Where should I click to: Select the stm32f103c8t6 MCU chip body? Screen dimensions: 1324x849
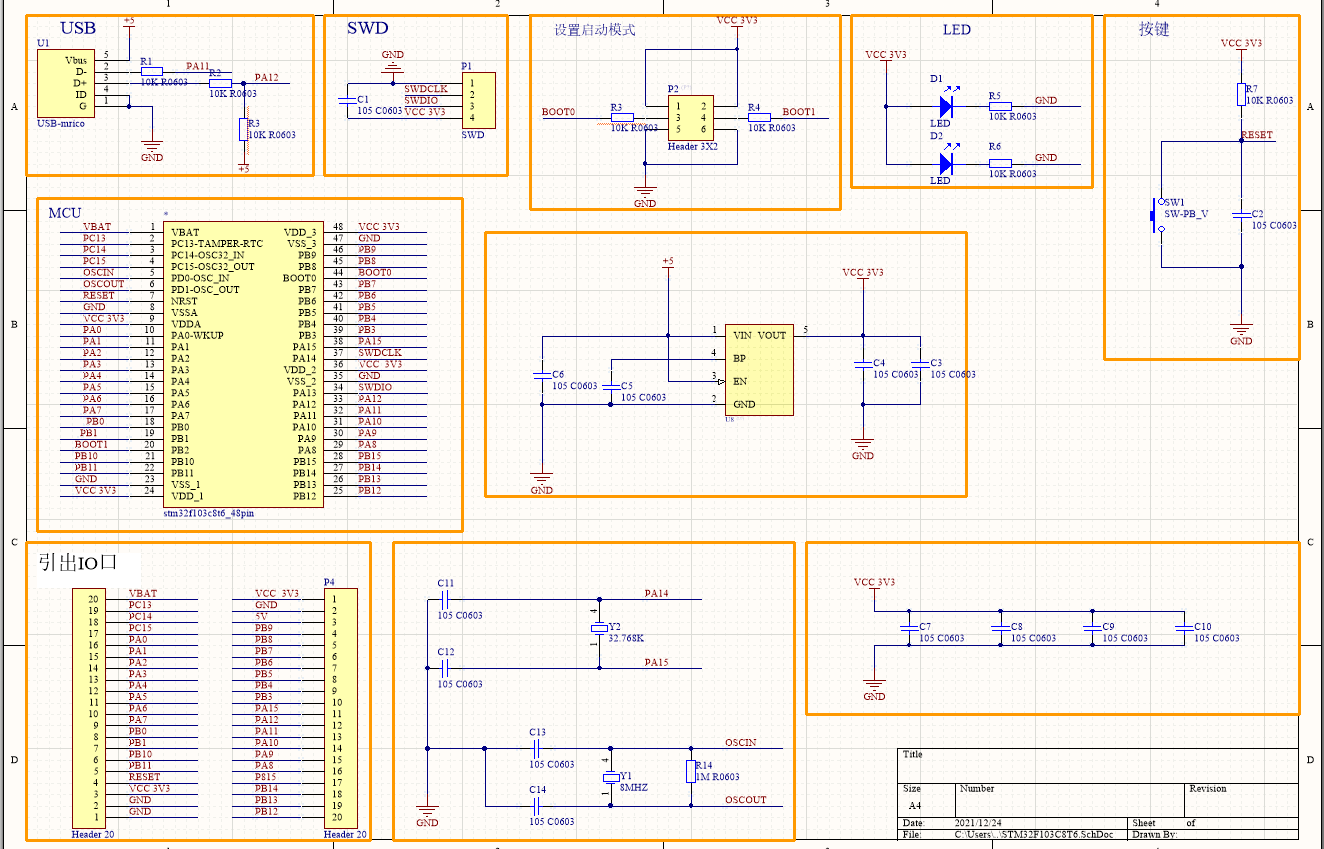click(242, 364)
